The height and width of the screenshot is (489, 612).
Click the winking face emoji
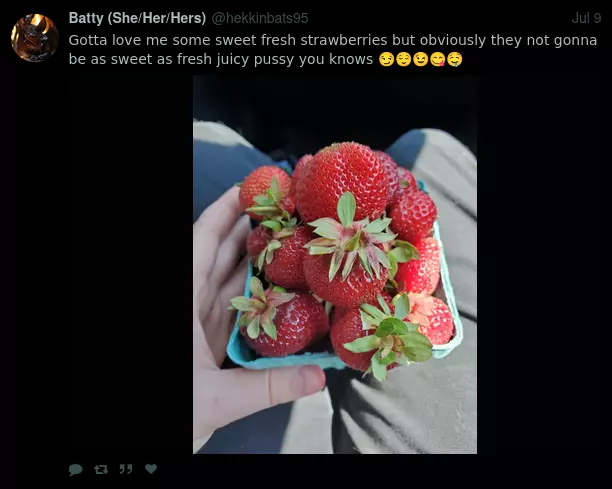click(420, 59)
